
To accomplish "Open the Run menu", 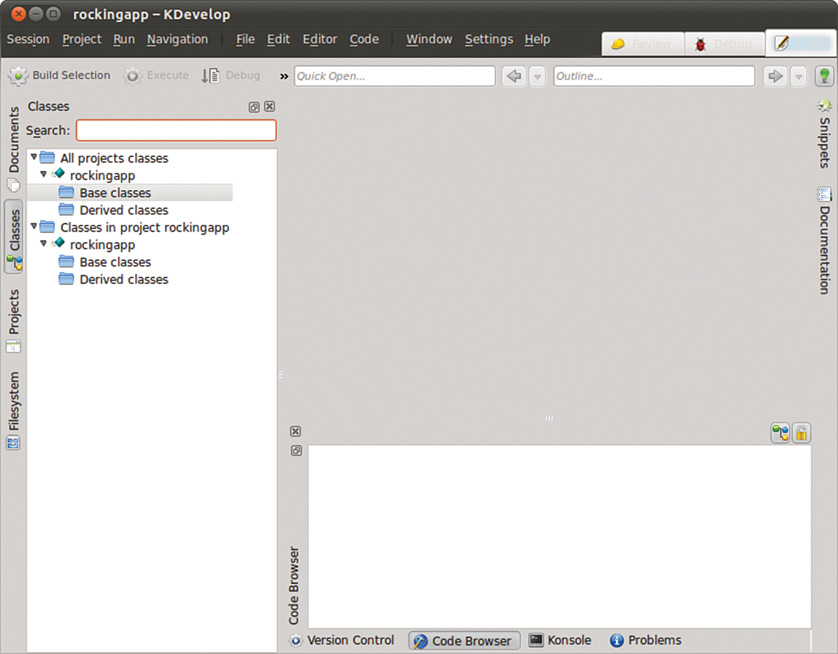I will pyautogui.click(x=124, y=39).
